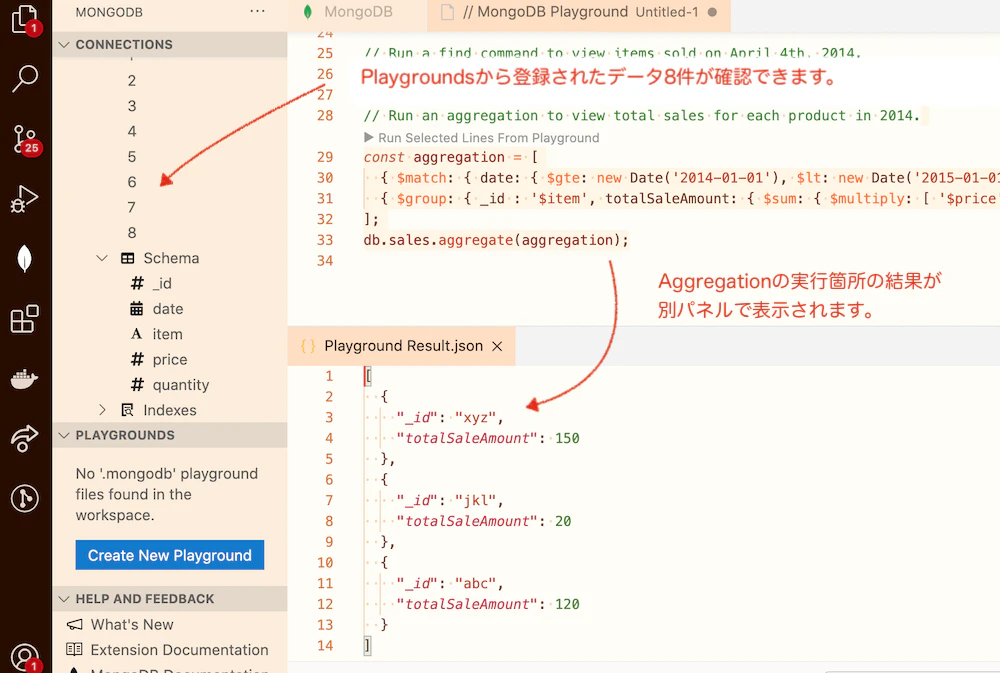Click line number 28 in the editor gutter

pos(325,115)
